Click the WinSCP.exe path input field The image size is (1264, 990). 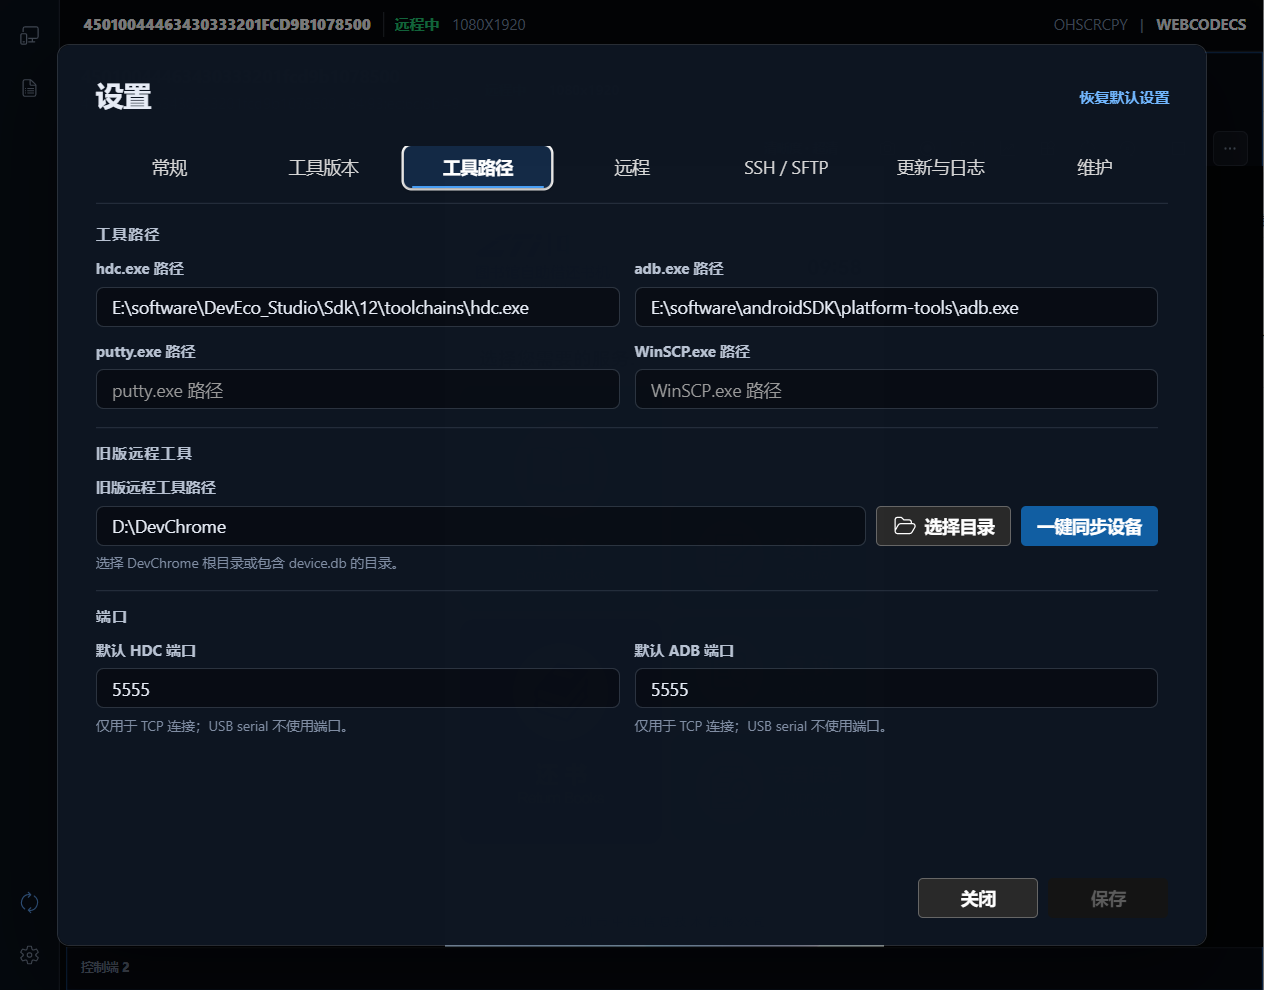(x=896, y=389)
